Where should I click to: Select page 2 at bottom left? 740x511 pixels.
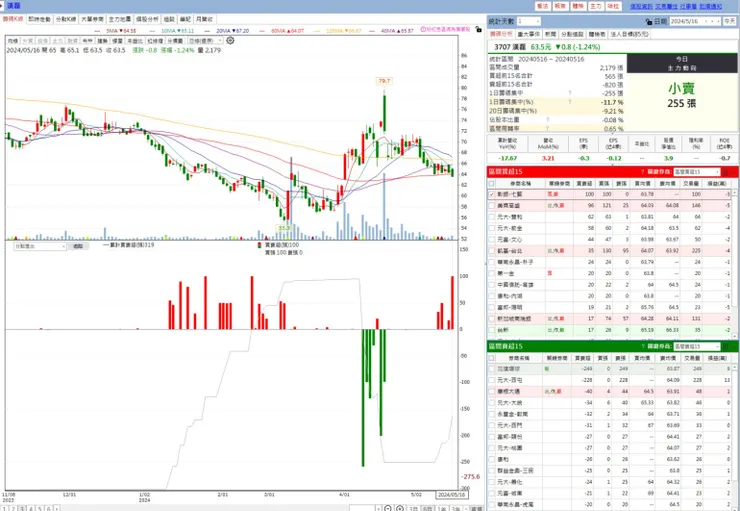13,509
